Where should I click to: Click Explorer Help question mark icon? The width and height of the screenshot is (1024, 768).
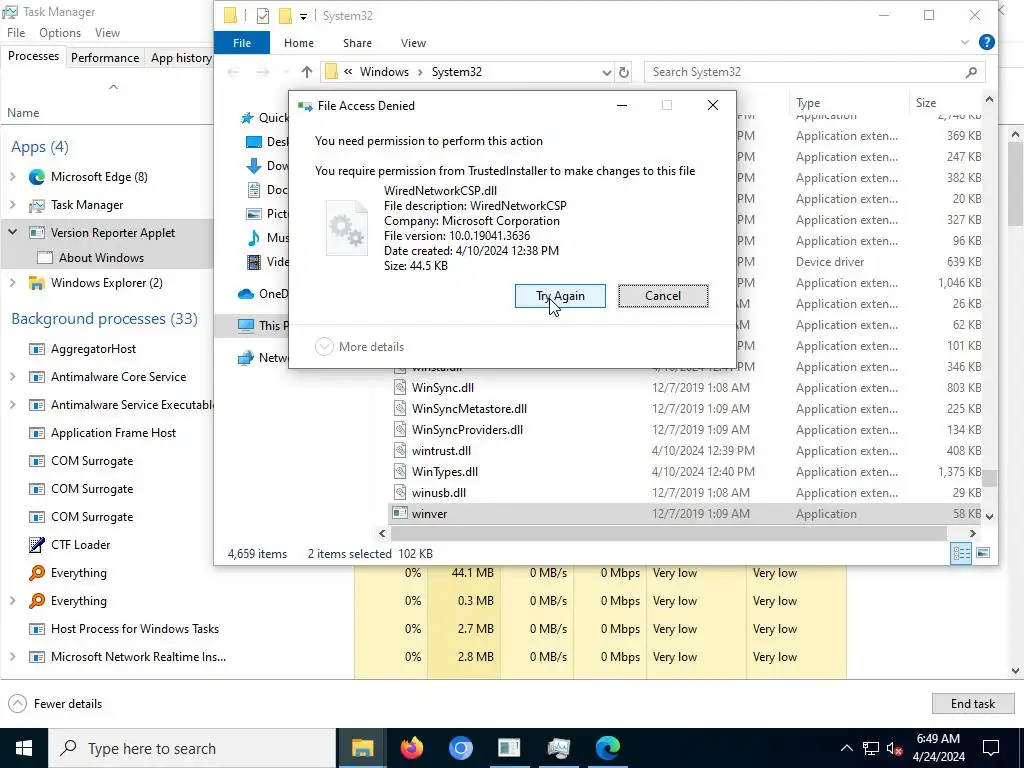[x=987, y=42]
